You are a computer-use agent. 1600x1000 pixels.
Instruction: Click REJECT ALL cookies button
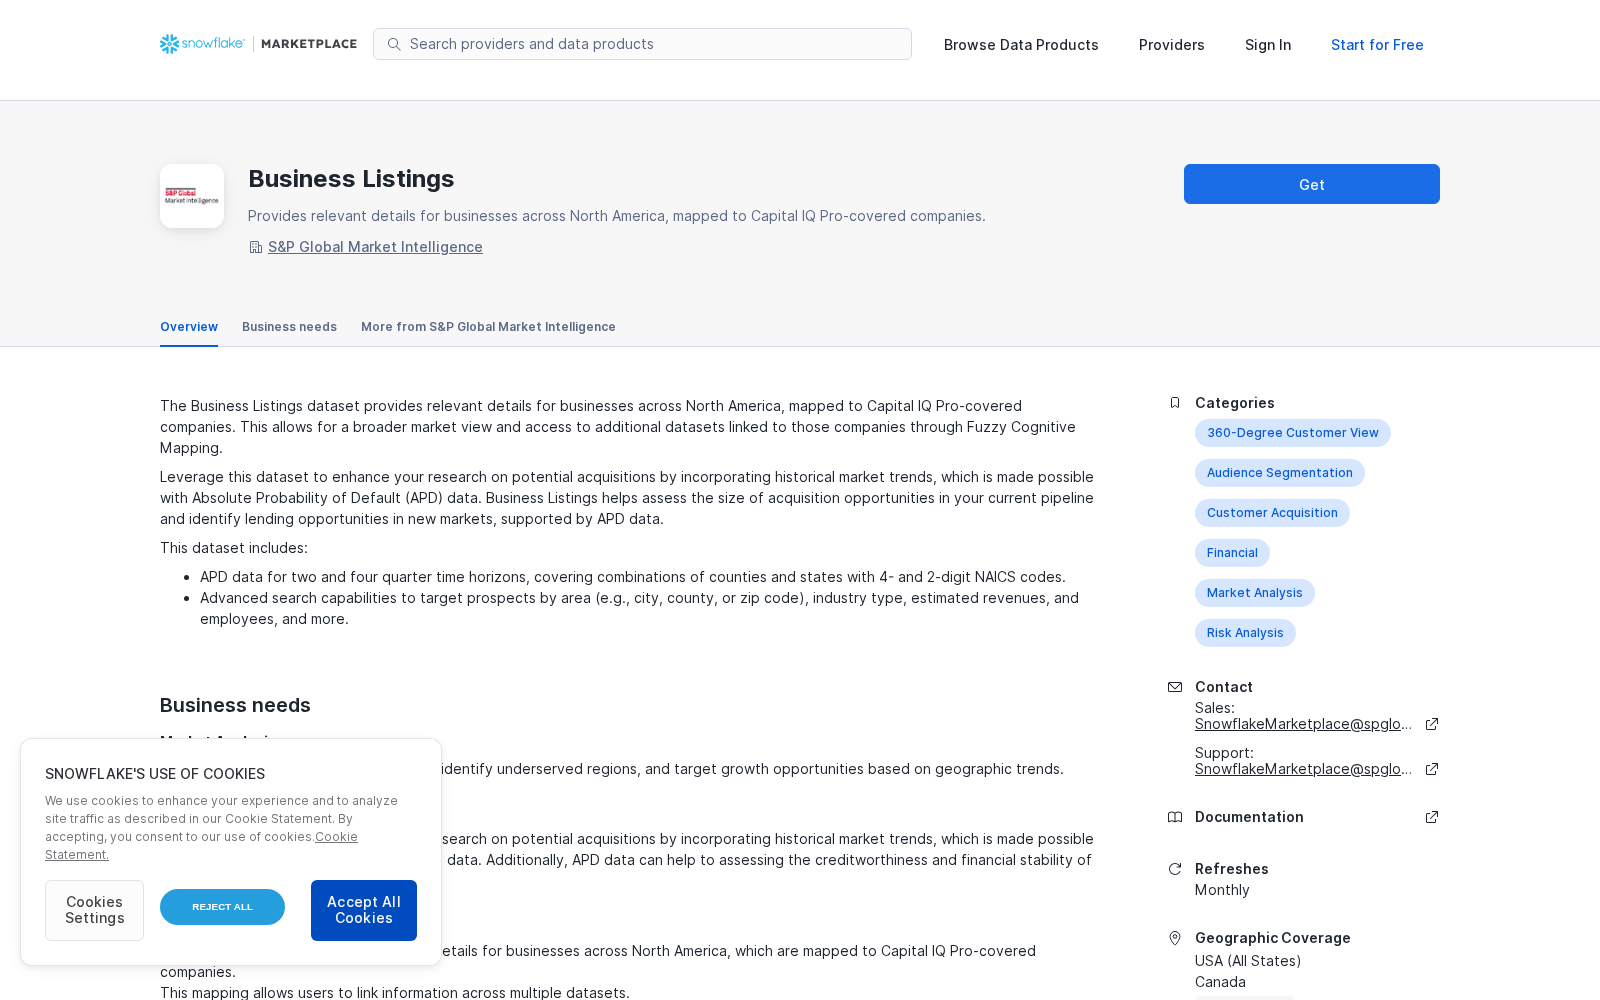click(222, 907)
